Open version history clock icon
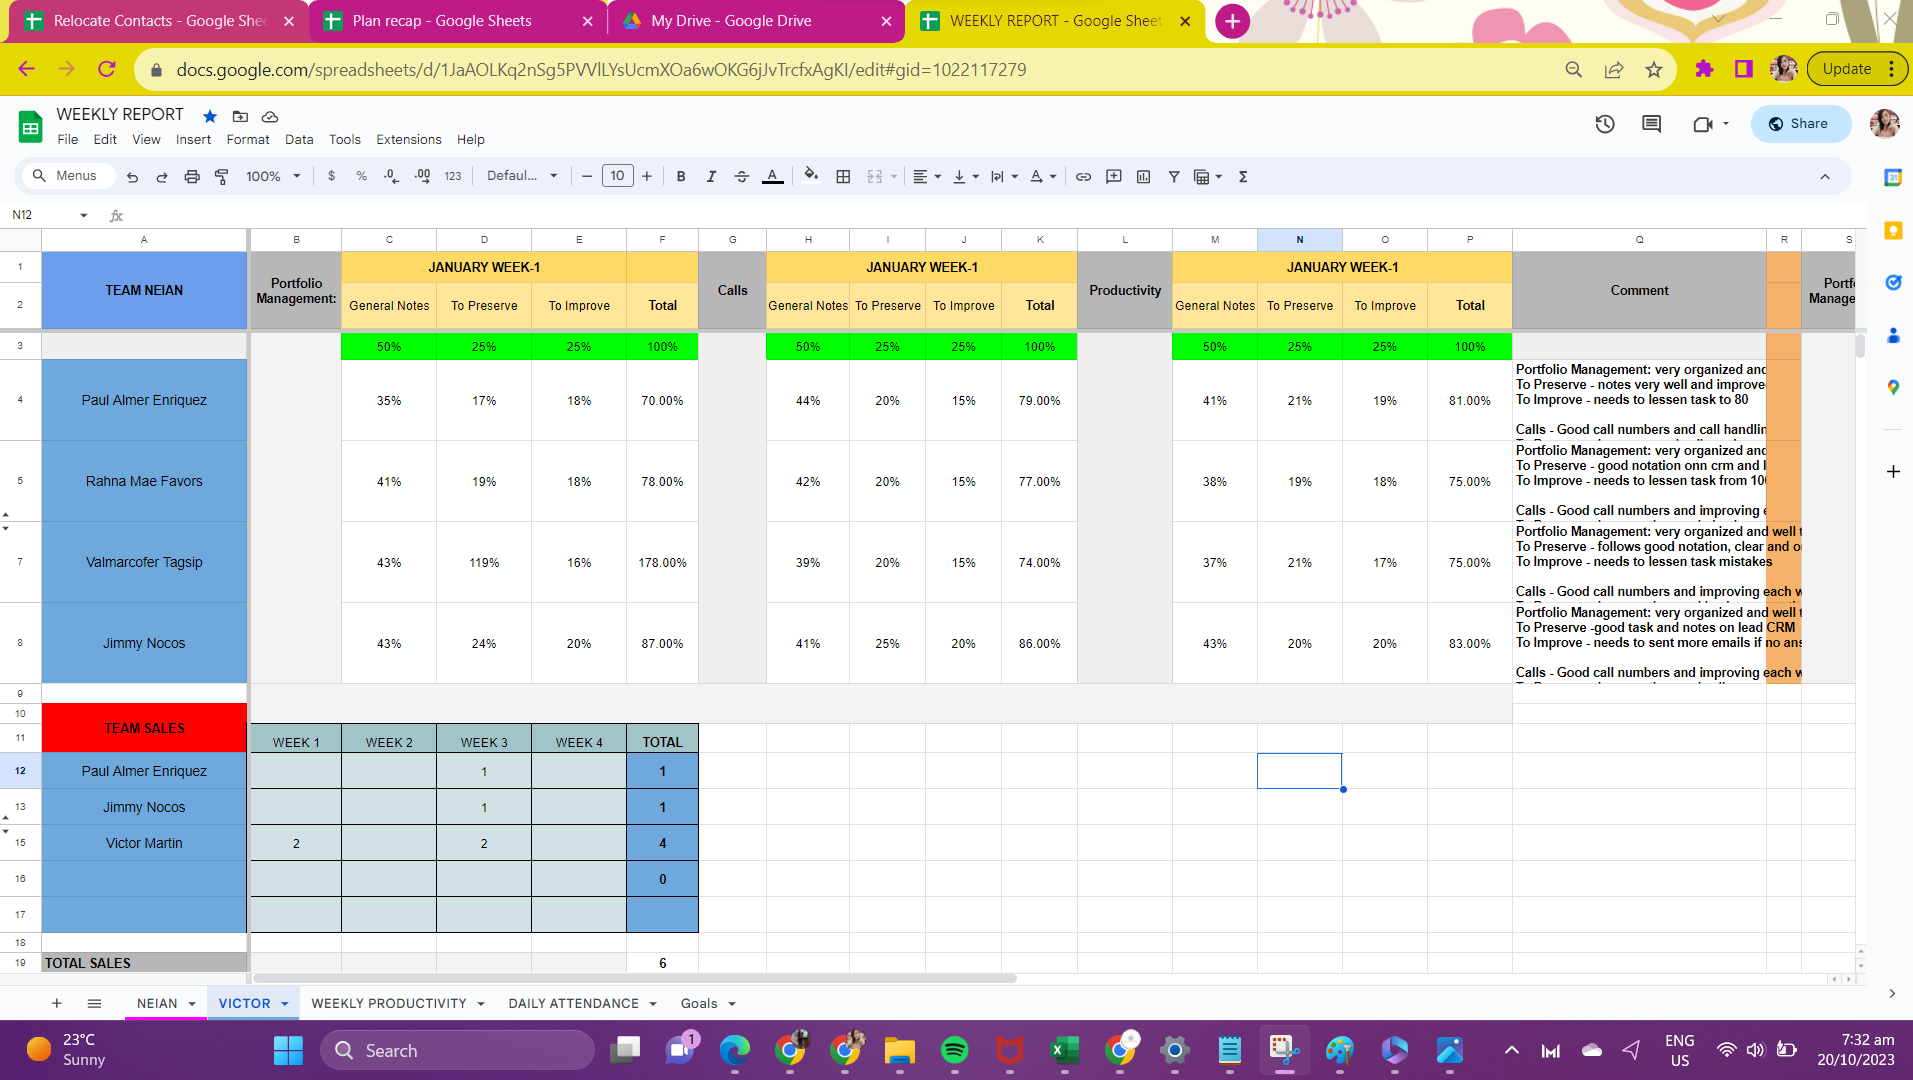The height and width of the screenshot is (1080, 1913). [x=1605, y=124]
